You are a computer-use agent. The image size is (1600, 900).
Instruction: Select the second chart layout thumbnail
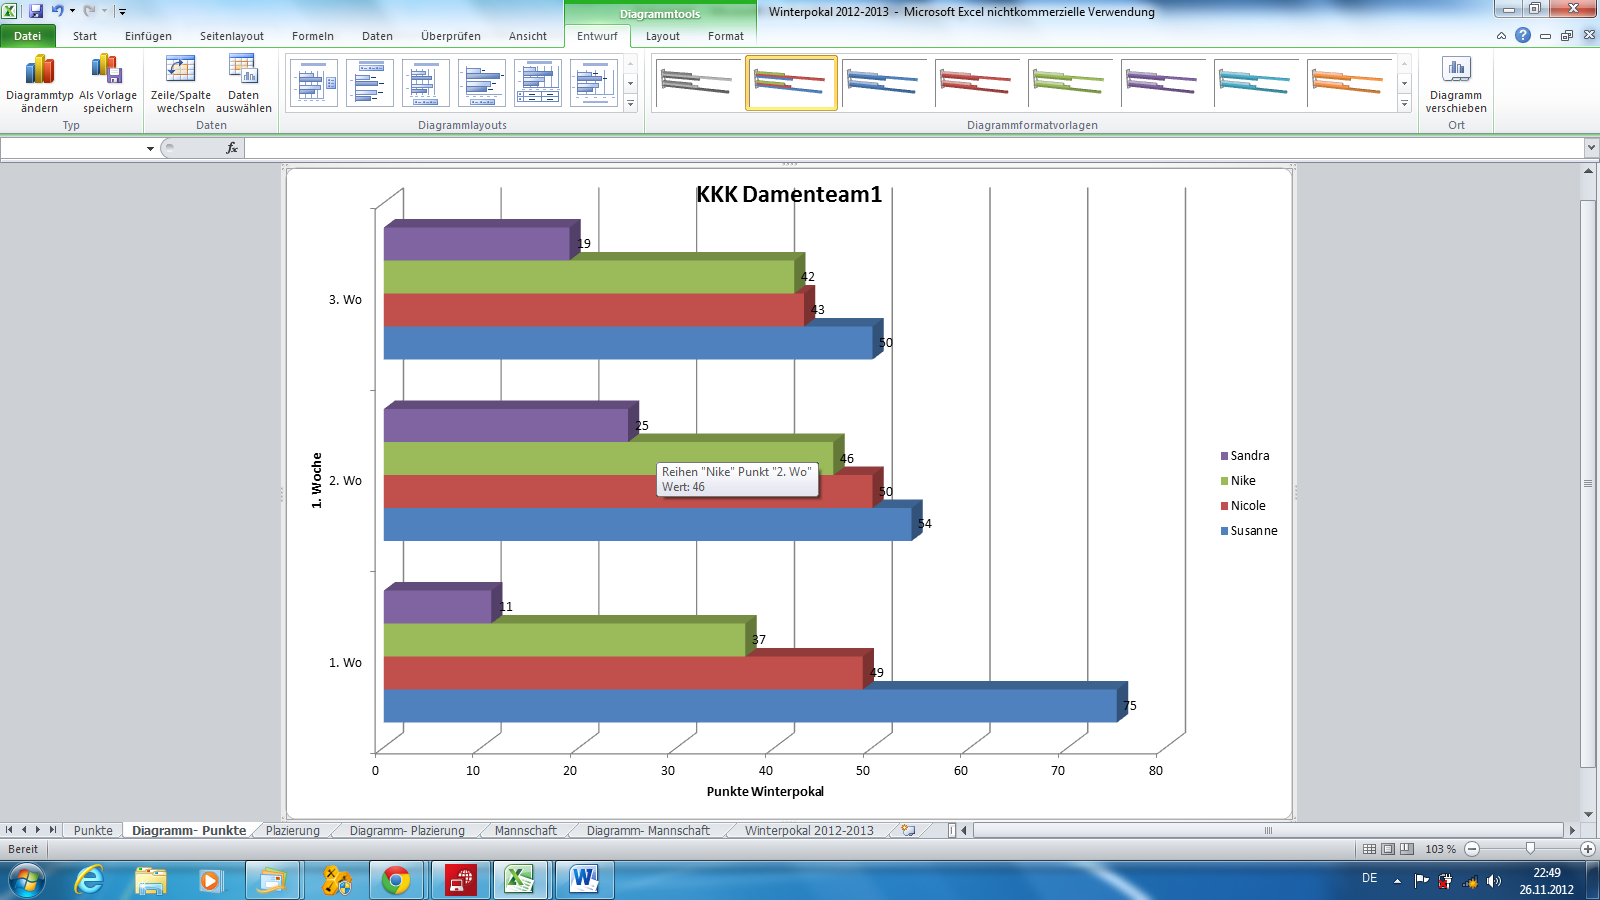pos(370,83)
